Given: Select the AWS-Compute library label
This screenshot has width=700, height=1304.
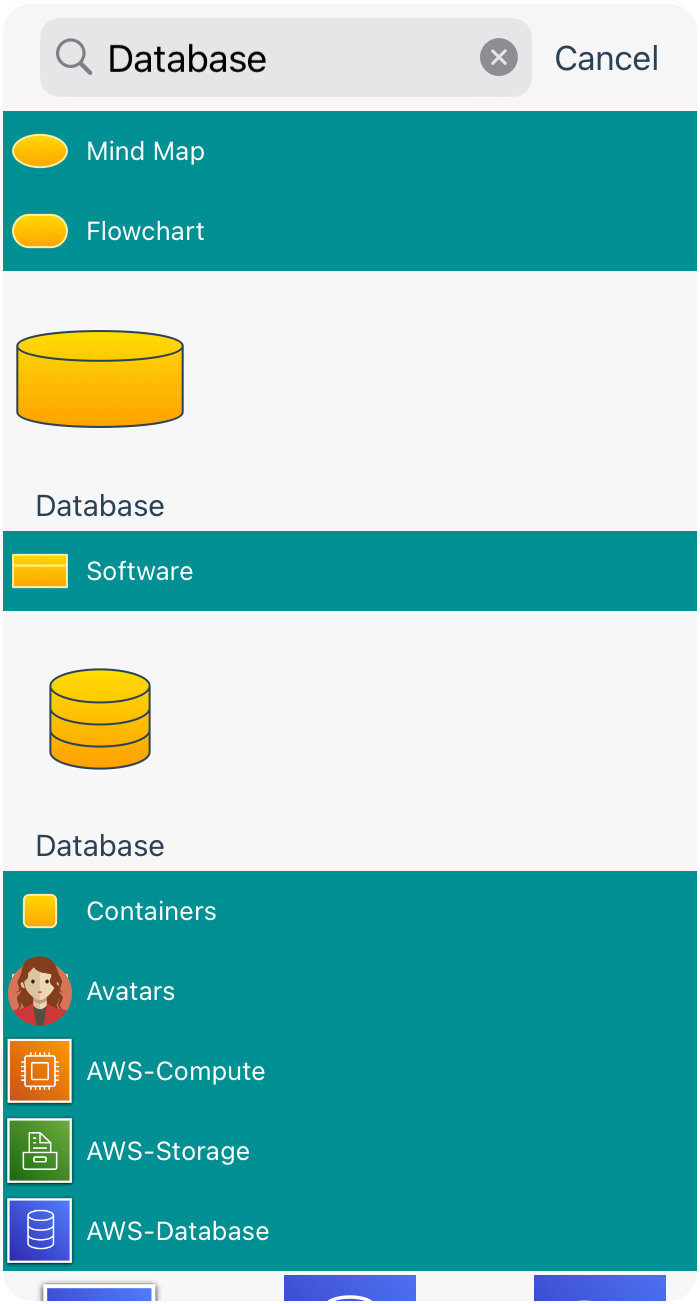Looking at the screenshot, I should 176,1071.
